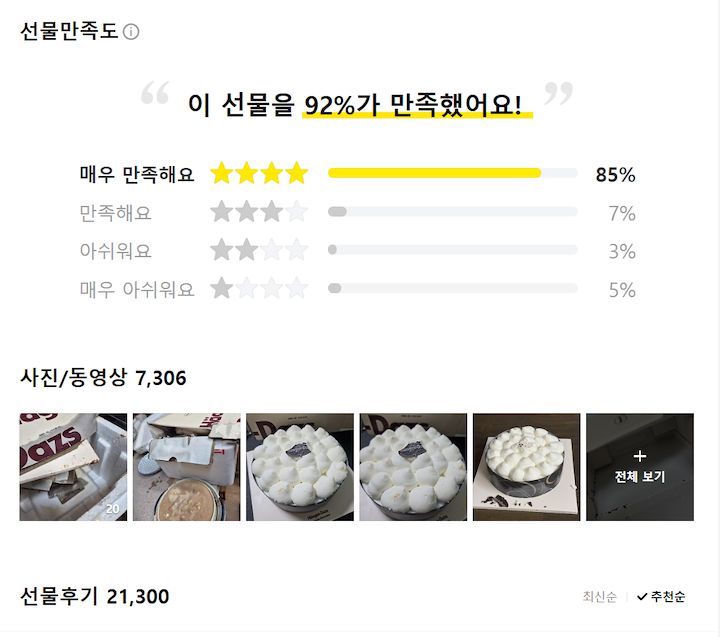720x637 pixels.
Task: Click the yellow 85% satisfaction bar
Action: pyautogui.click(x=435, y=174)
